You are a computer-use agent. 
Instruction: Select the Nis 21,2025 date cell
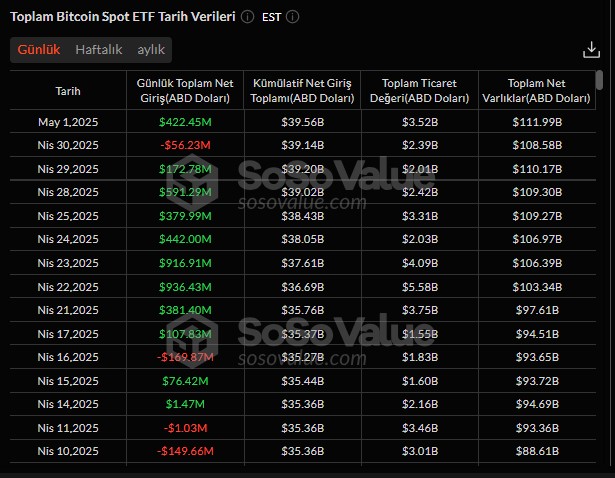[x=68, y=310]
